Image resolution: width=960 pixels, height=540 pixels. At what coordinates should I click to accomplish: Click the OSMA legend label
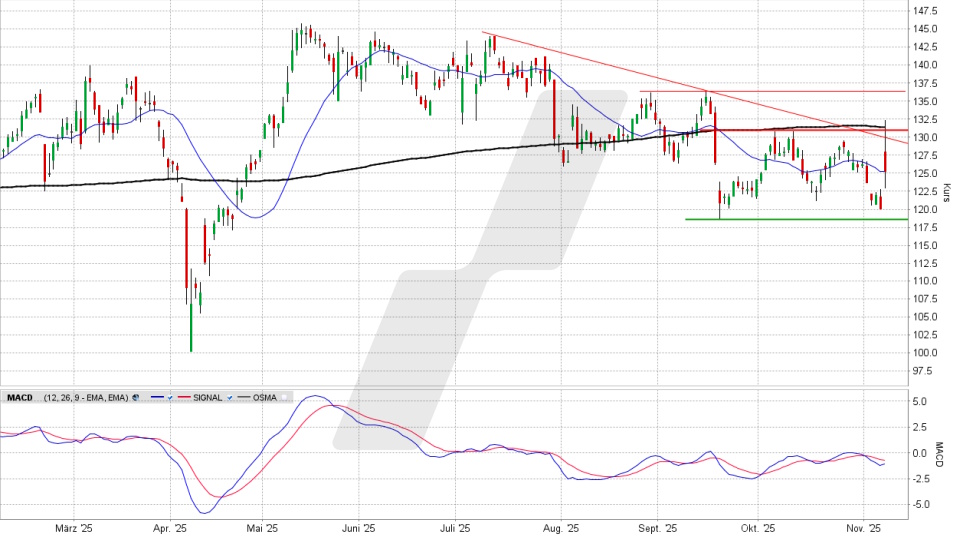pyautogui.click(x=264, y=397)
